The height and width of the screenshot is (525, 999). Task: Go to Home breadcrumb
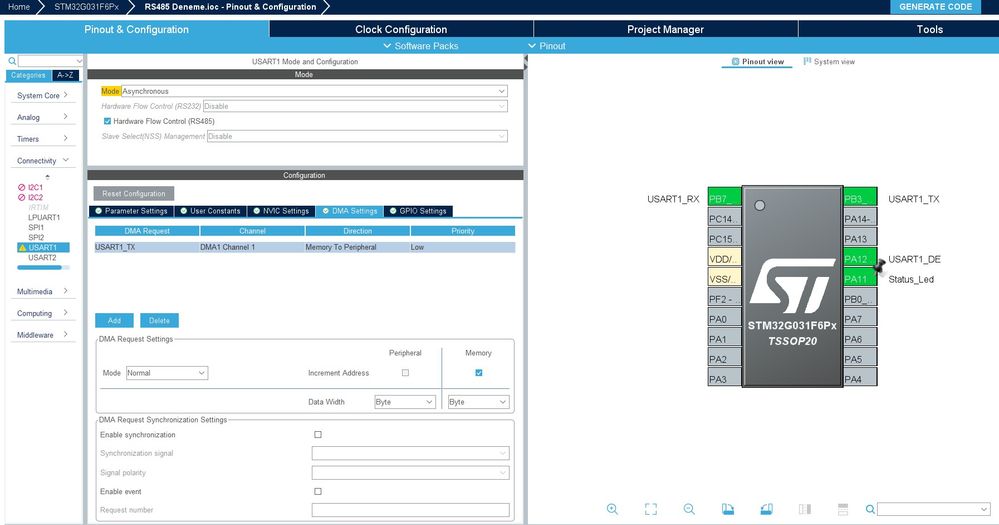coord(19,7)
